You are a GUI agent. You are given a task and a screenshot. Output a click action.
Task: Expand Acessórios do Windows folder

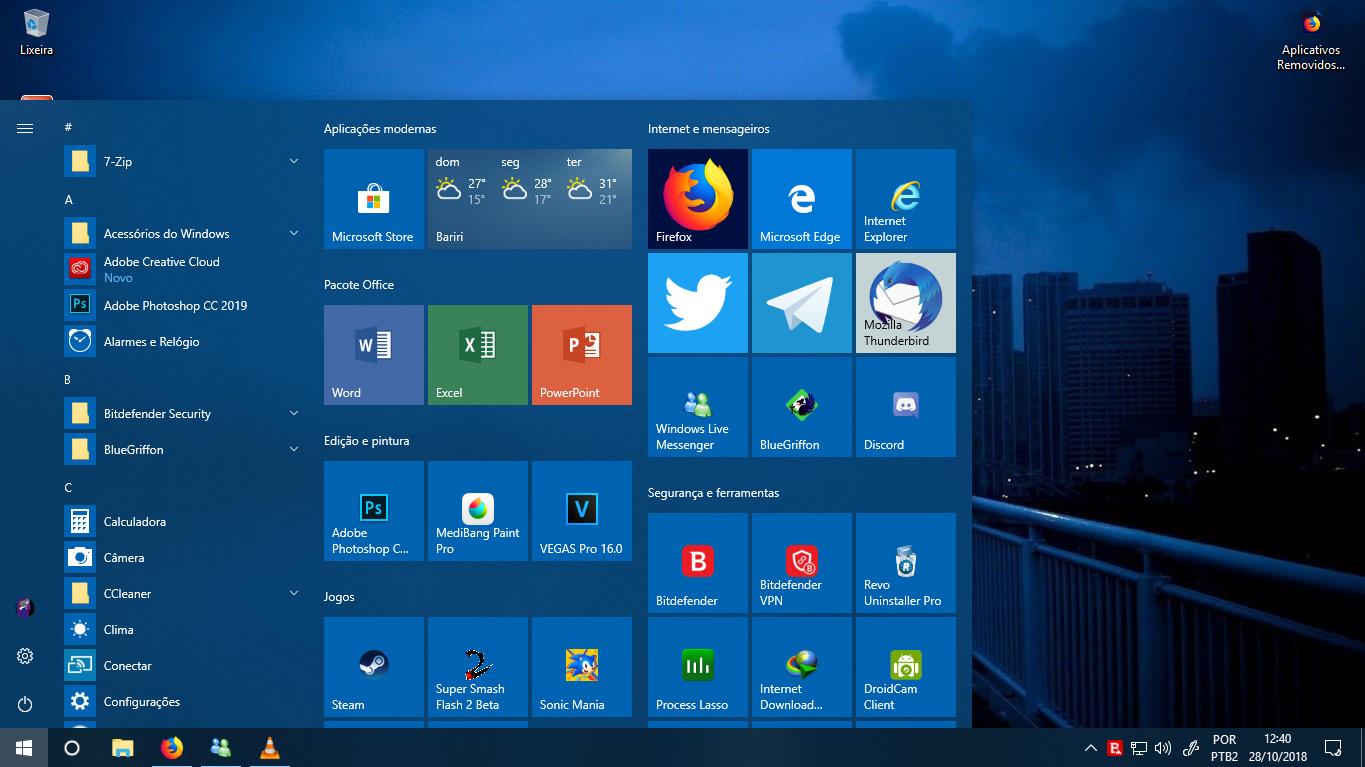184,233
